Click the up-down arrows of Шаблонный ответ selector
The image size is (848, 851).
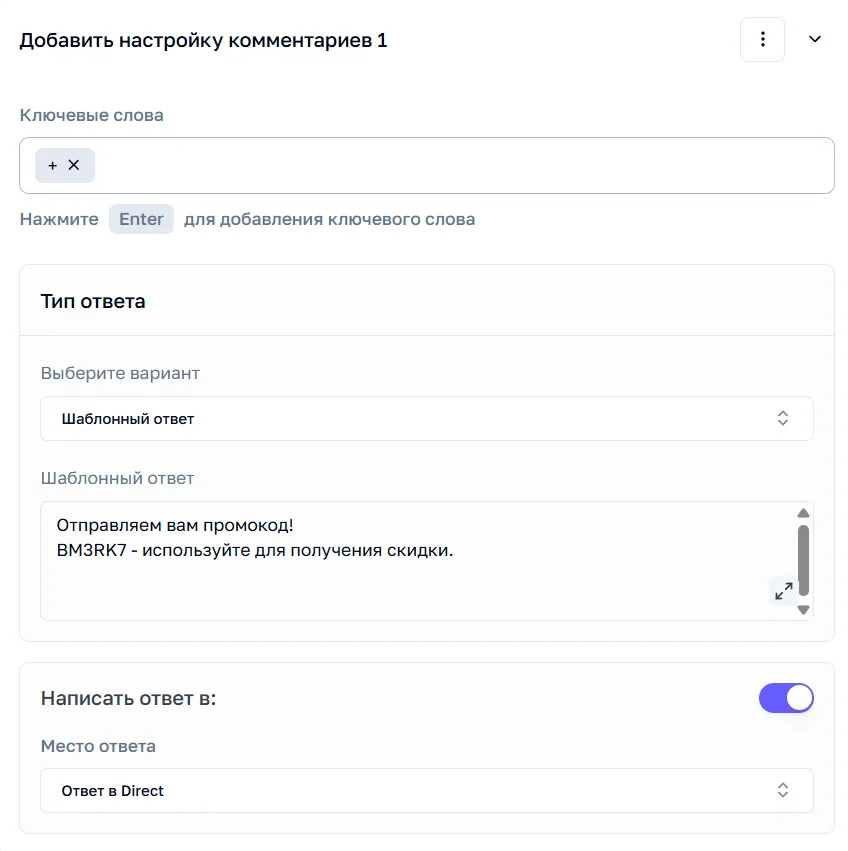782,418
